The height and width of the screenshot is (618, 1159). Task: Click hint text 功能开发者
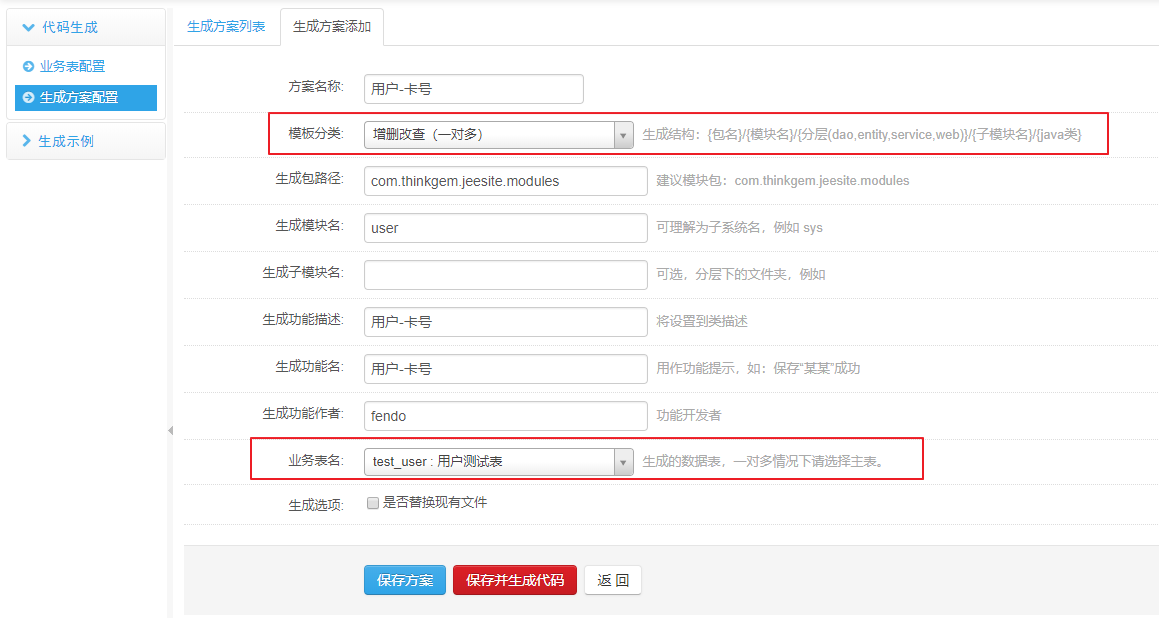tap(689, 415)
